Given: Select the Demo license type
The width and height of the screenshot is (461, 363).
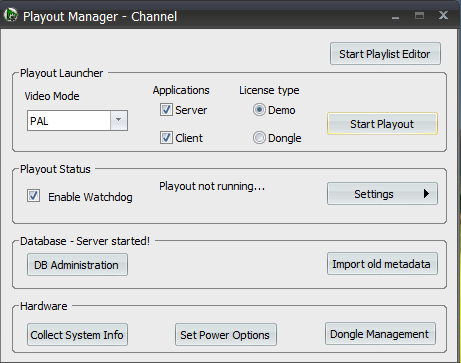Looking at the screenshot, I should (x=259, y=110).
